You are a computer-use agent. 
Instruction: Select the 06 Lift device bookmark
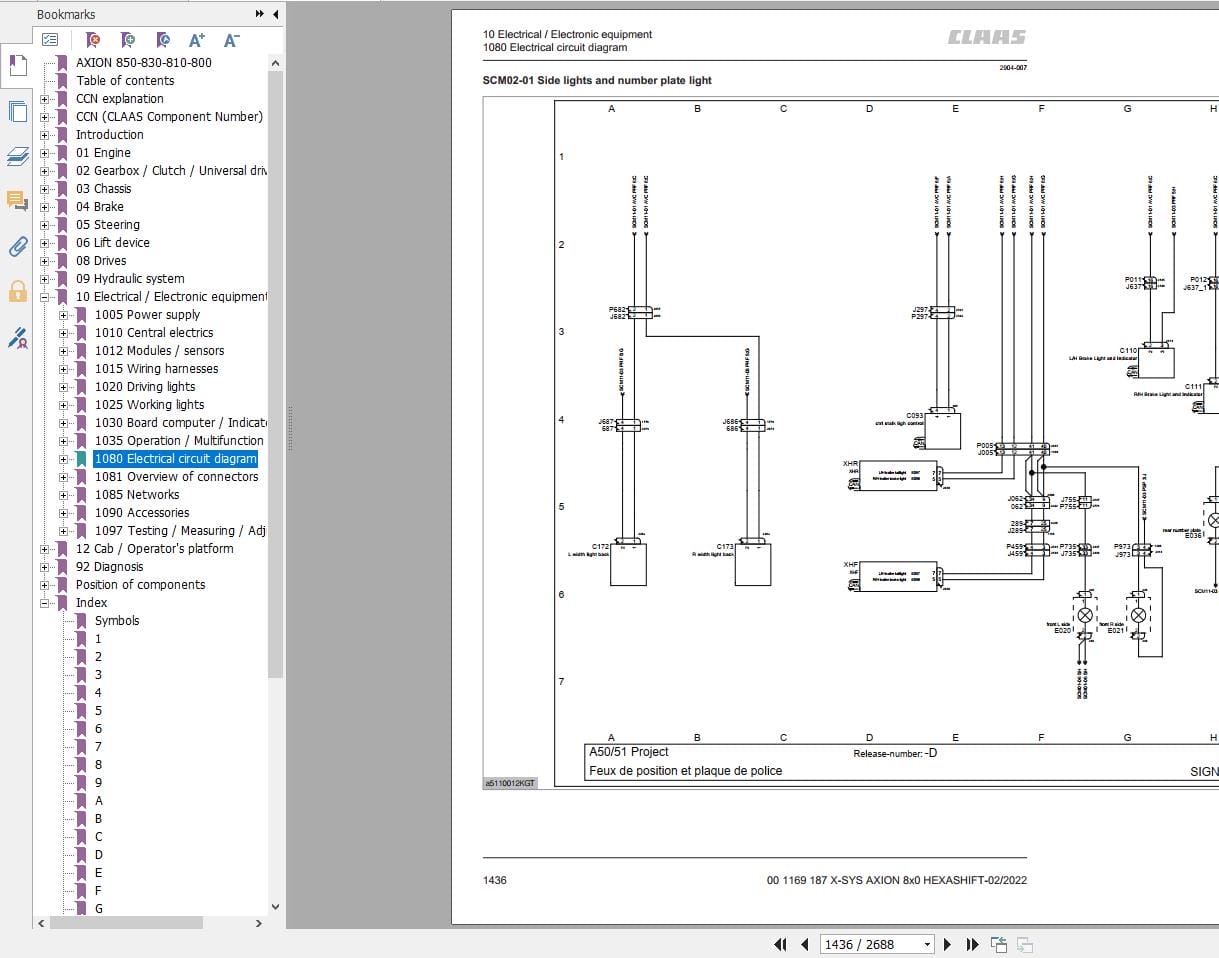pos(113,243)
